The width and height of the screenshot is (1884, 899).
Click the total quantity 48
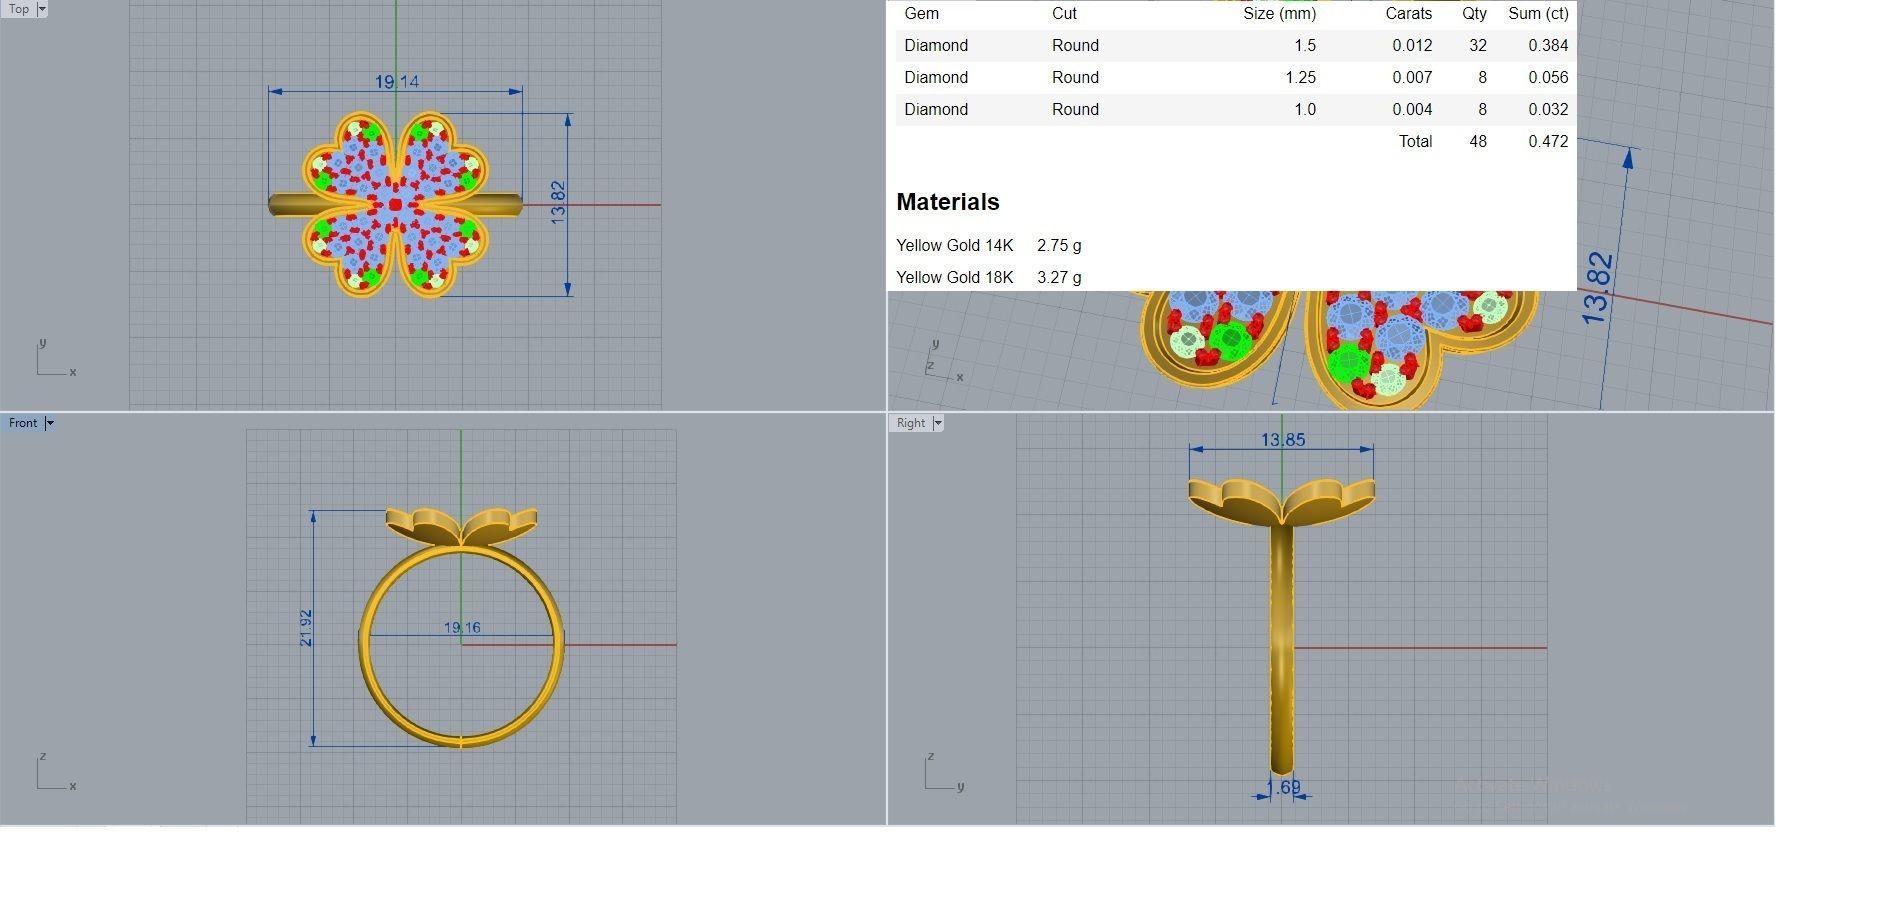[x=1478, y=142]
